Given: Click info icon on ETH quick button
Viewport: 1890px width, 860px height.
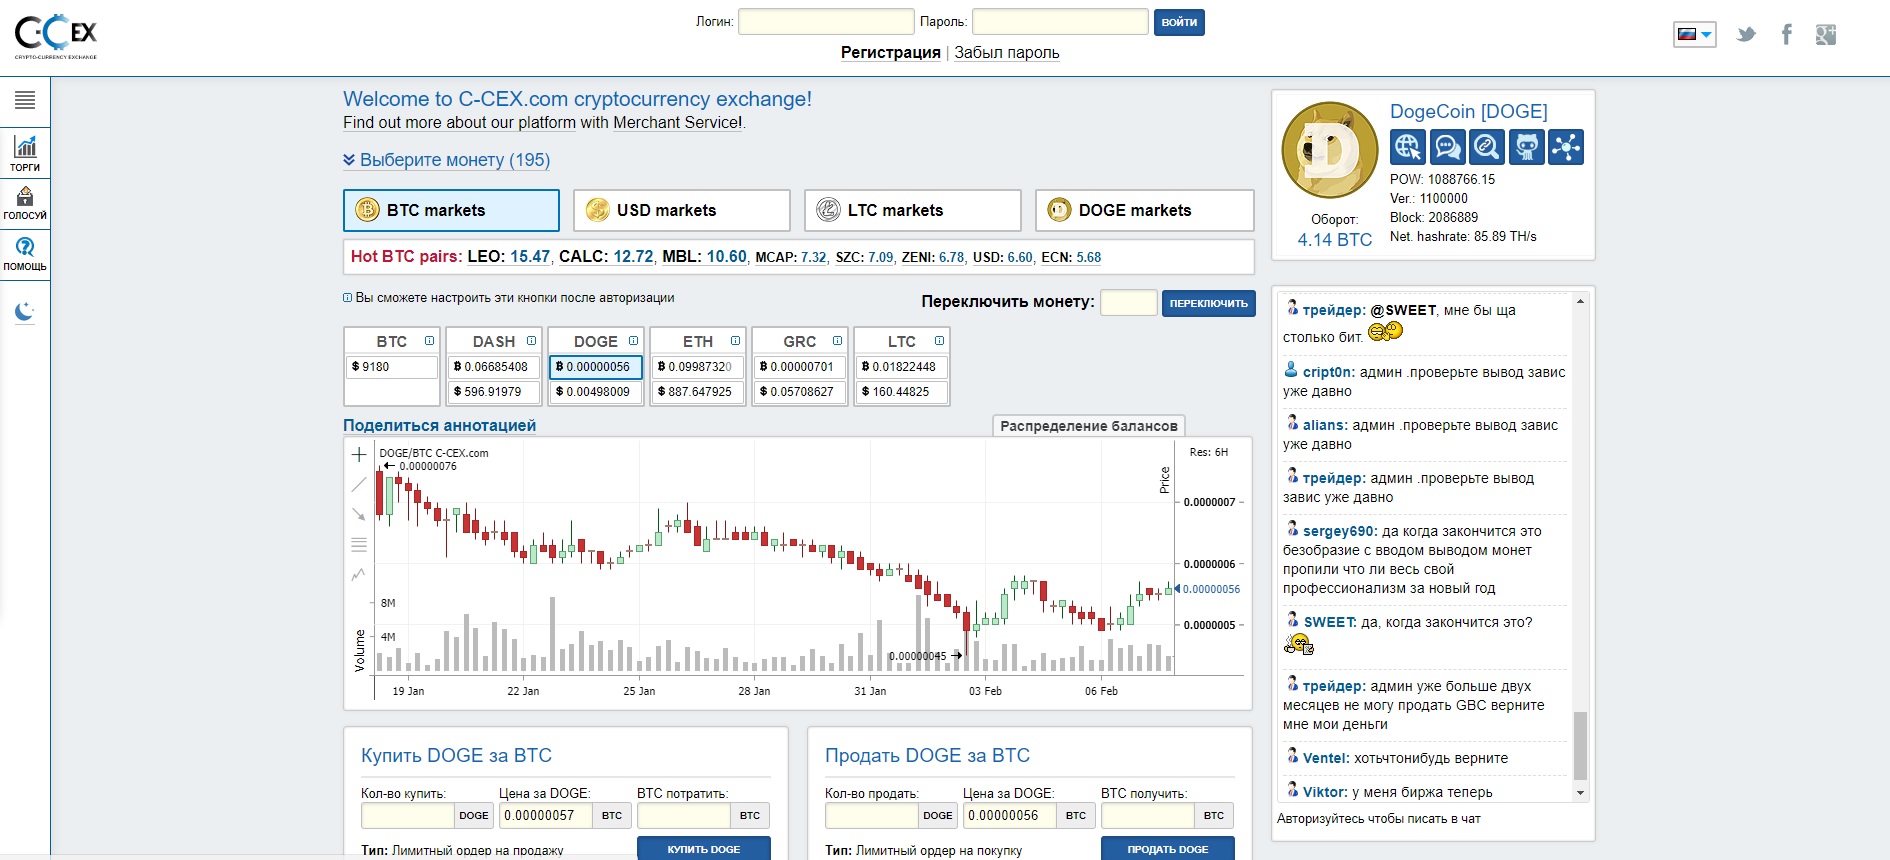Looking at the screenshot, I should point(735,341).
